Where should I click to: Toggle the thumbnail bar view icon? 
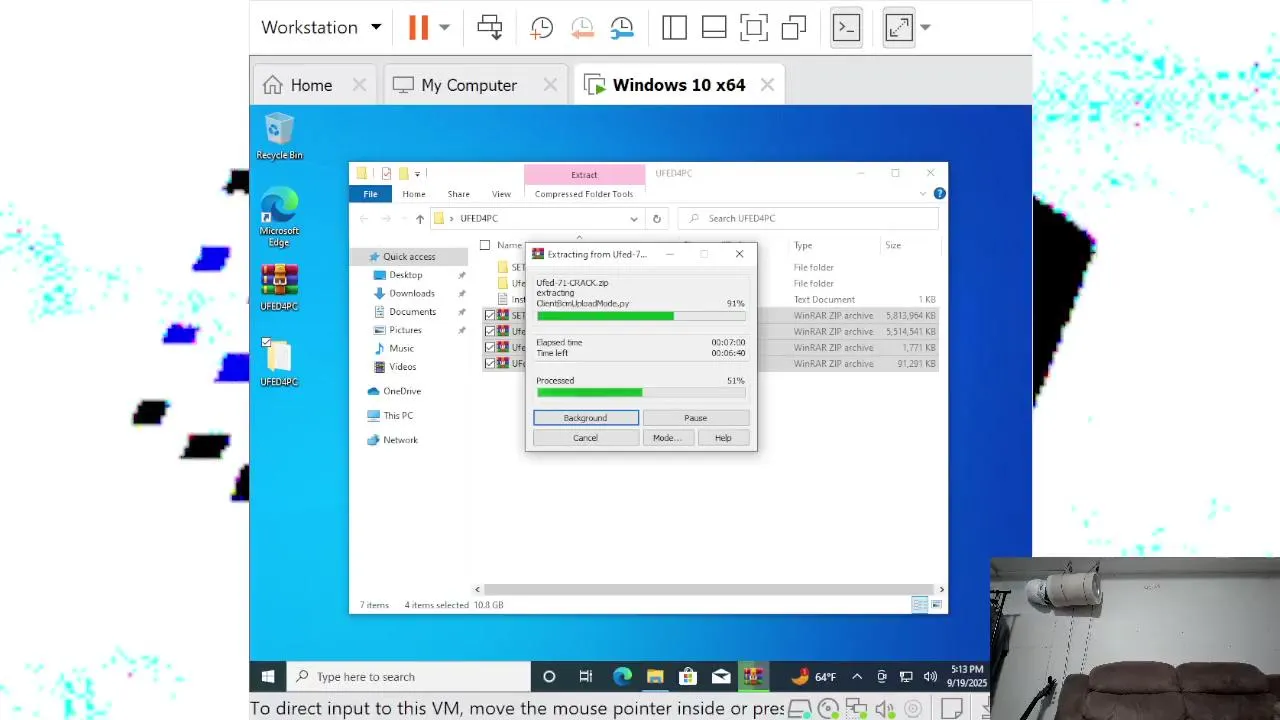(714, 28)
